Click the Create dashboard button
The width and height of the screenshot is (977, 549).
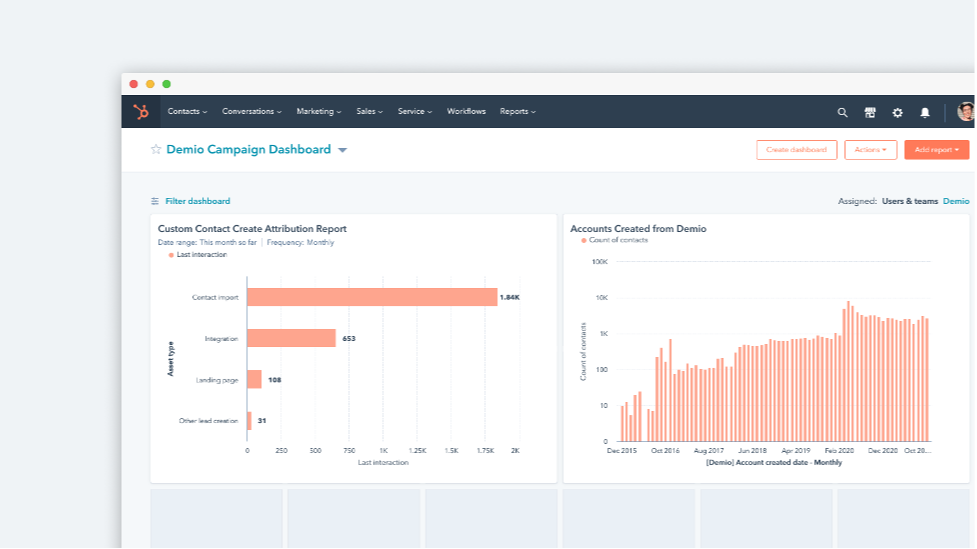[796, 150]
